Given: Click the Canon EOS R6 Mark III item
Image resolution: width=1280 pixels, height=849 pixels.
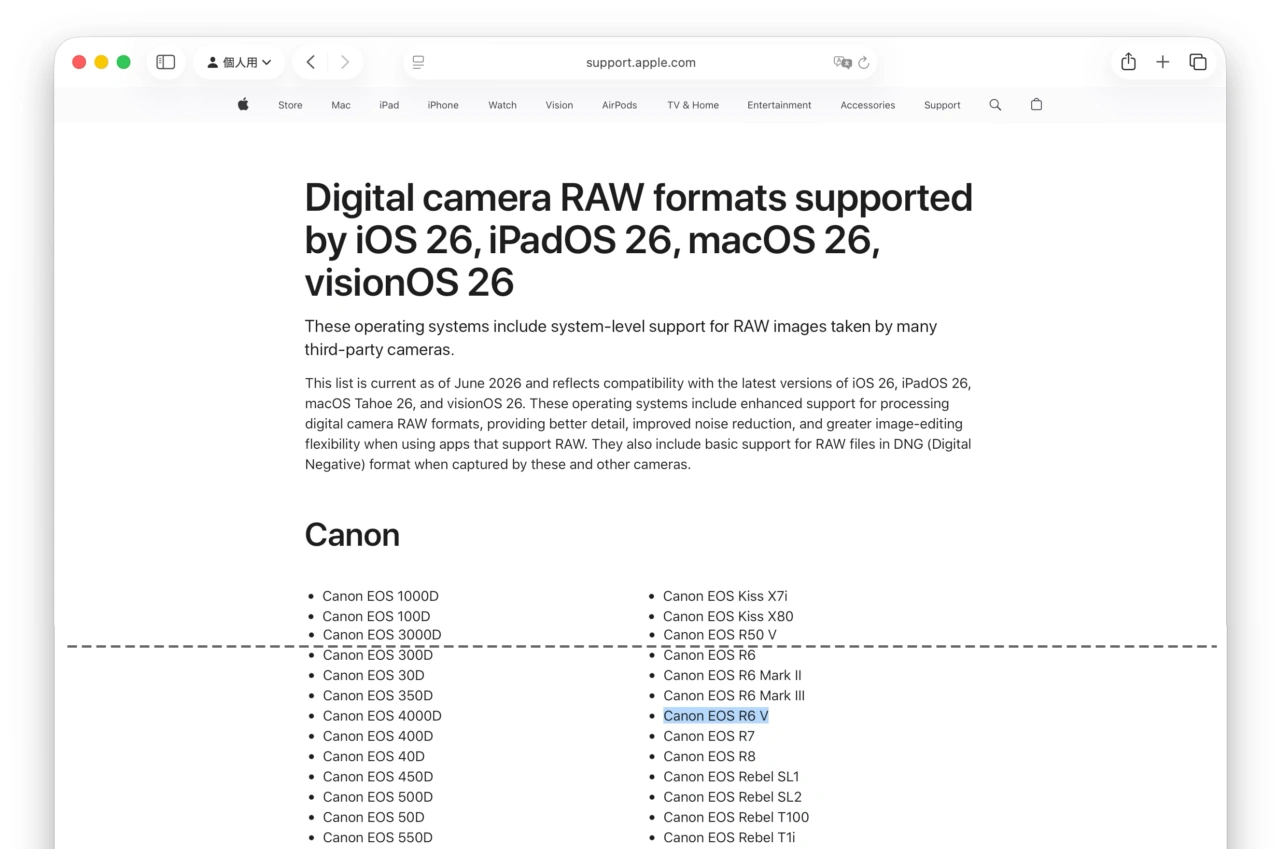Looking at the screenshot, I should [734, 695].
